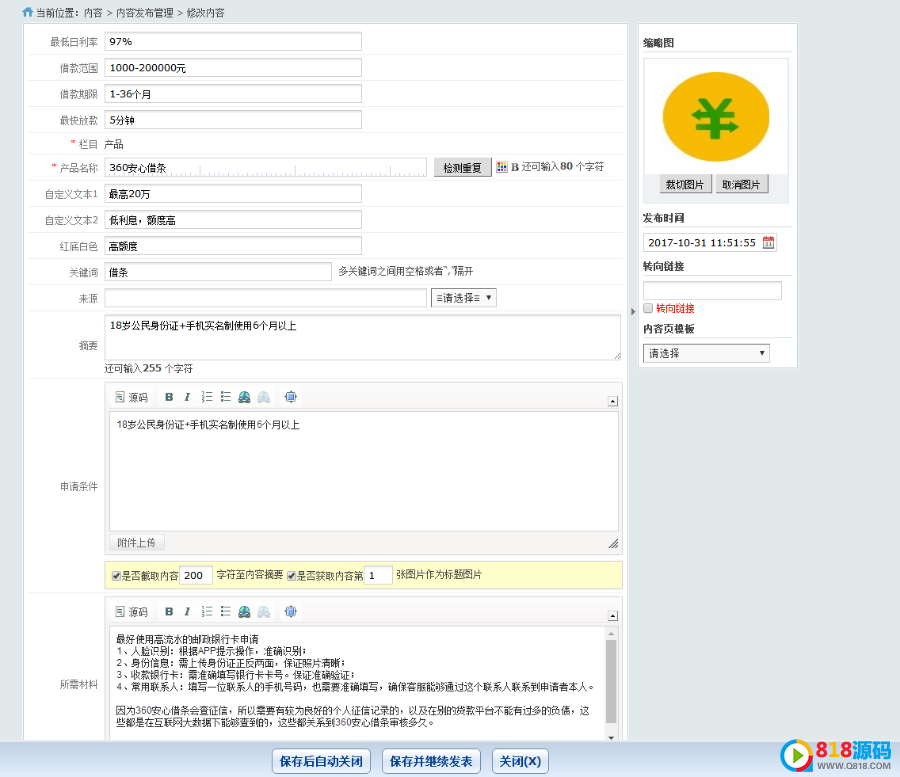900x777 pixels.
Task: Click the yuan coin thumbnail image
Action: pyautogui.click(x=716, y=116)
